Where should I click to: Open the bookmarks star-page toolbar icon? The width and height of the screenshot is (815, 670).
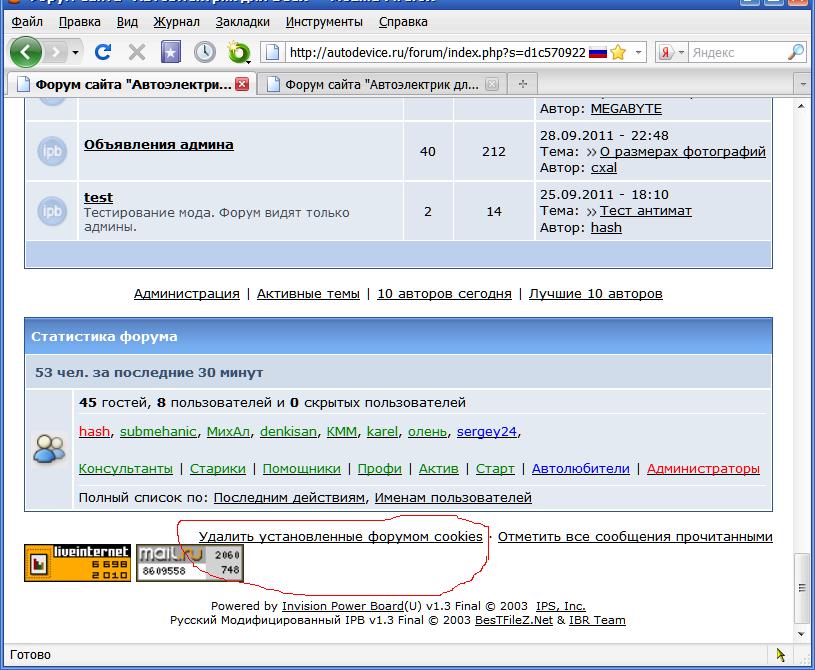tap(170, 52)
